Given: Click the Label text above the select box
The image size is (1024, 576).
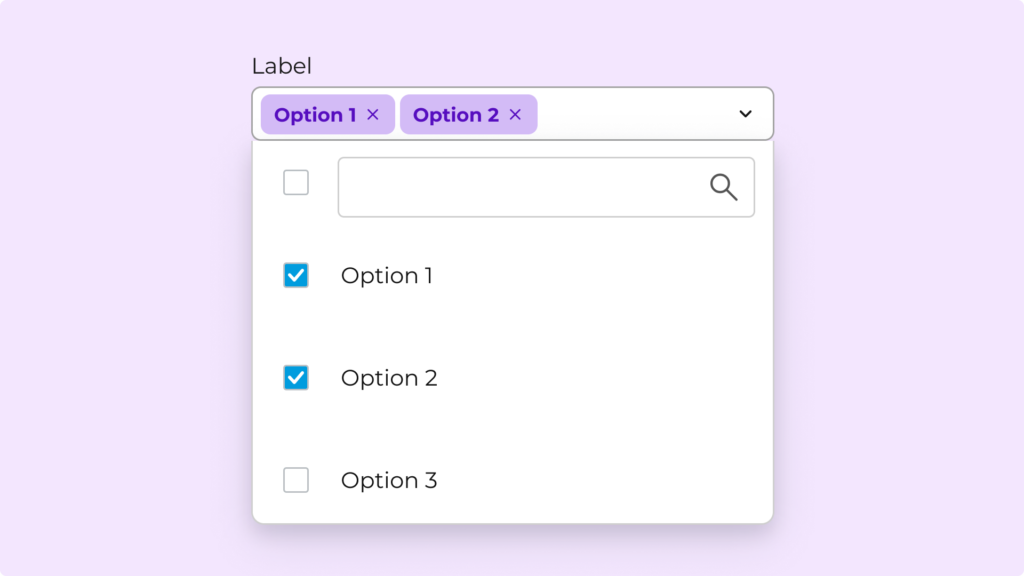Looking at the screenshot, I should click(x=282, y=66).
